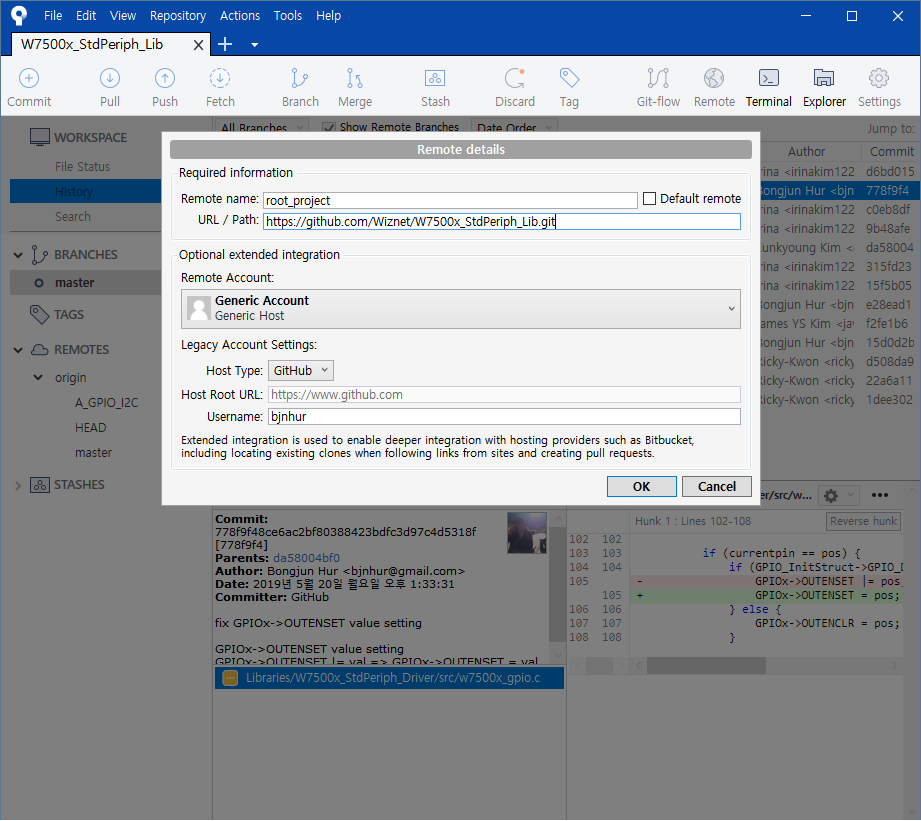Screen dimensions: 921x821
Task: Click the diff options gear icon
Action: [831, 496]
